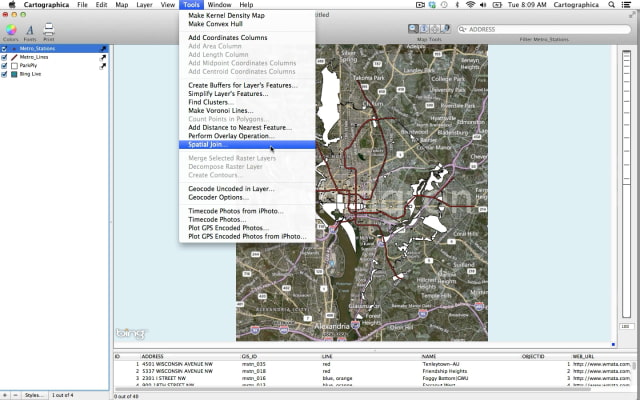The width and height of the screenshot is (640, 400).
Task: Open the Styles popup button
Action: (34, 396)
